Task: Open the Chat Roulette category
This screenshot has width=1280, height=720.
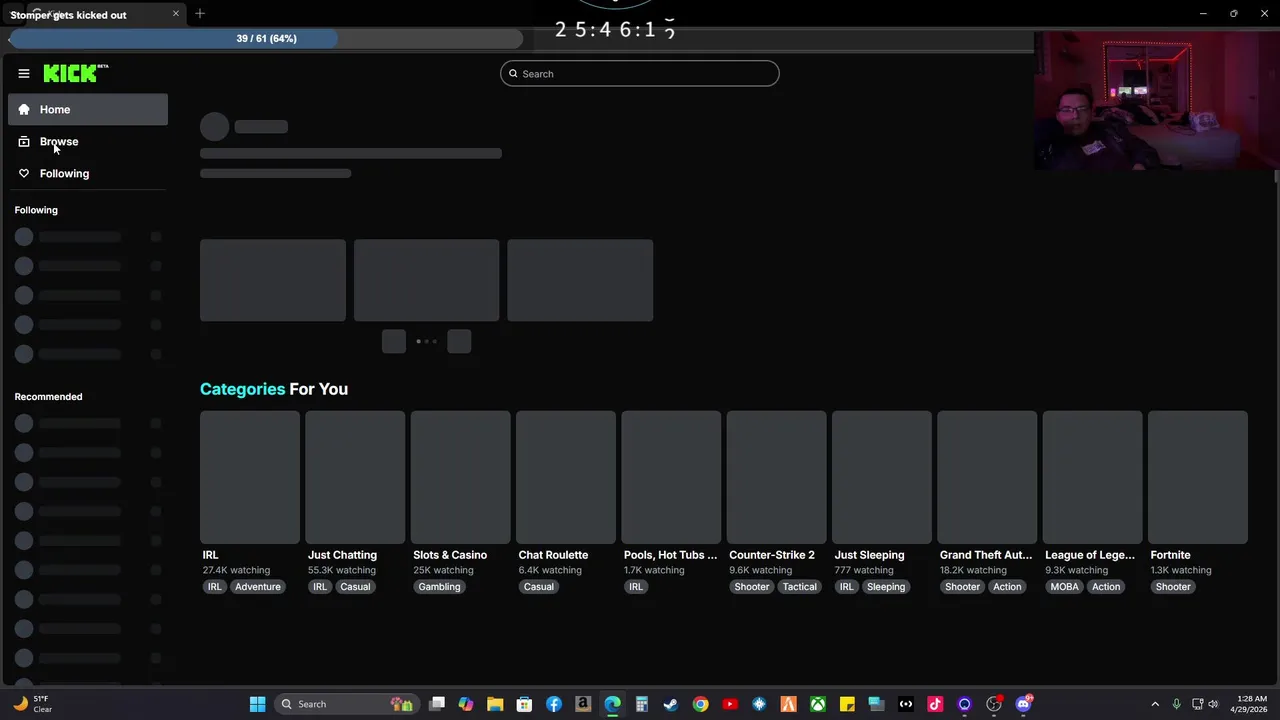Action: 566,477
